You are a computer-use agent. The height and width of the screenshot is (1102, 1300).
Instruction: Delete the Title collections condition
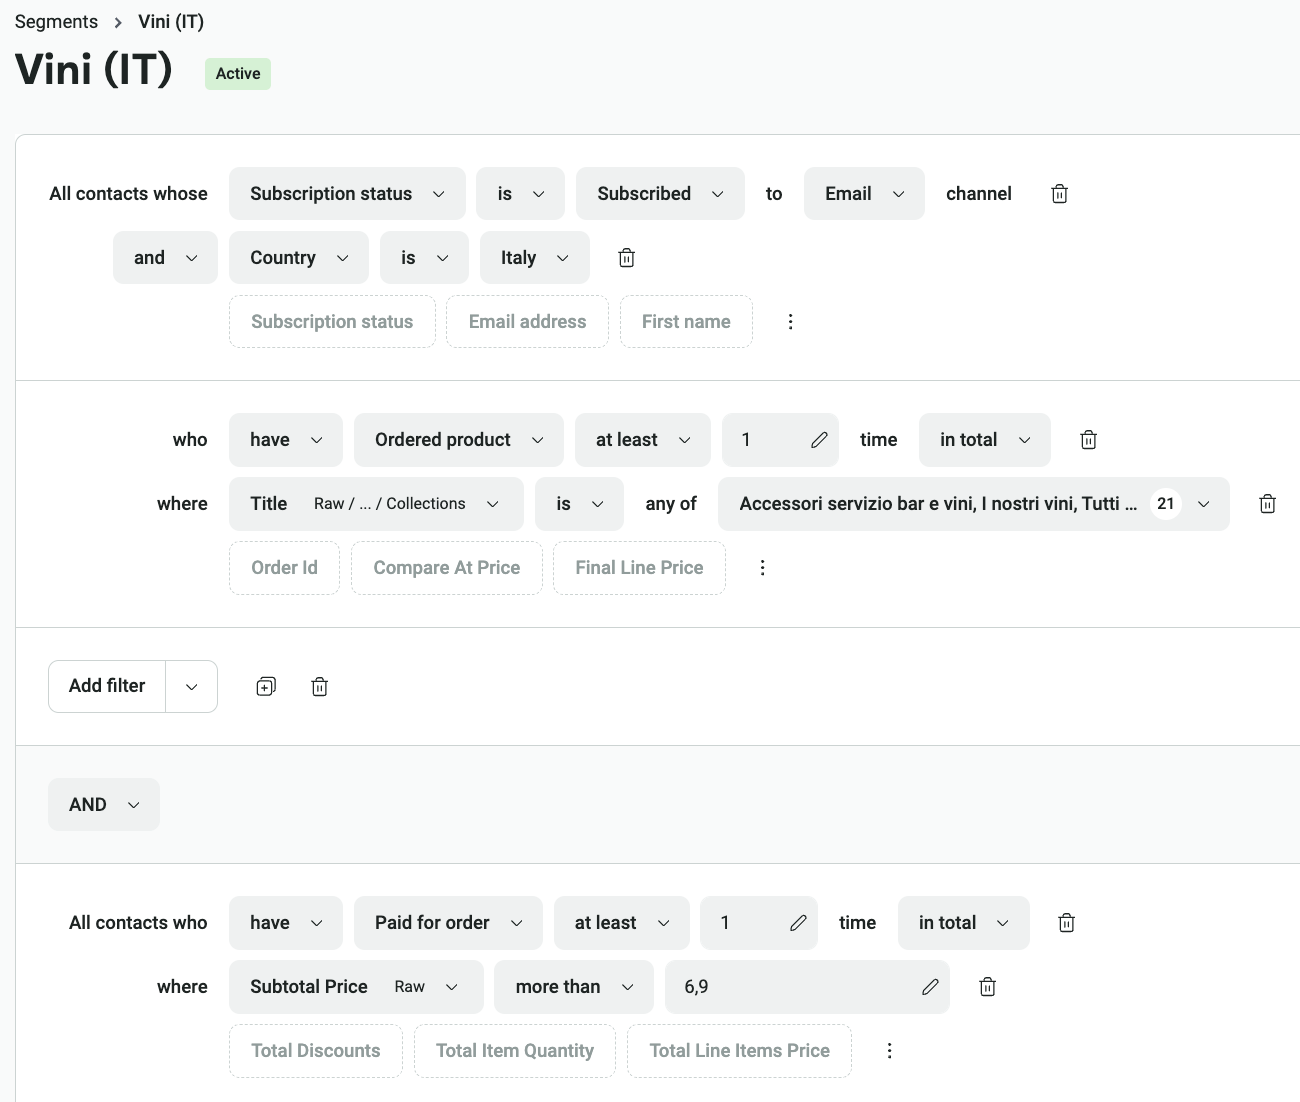tap(1267, 503)
